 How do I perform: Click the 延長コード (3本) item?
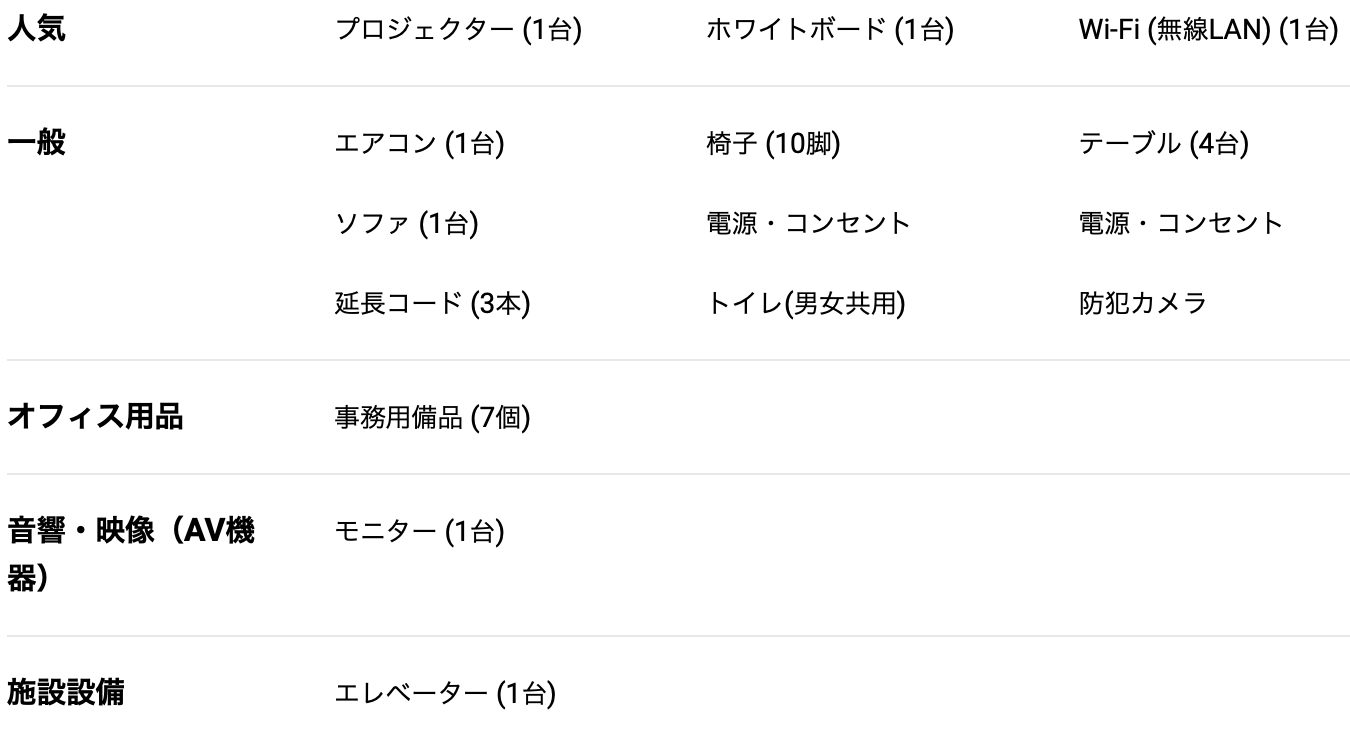pyautogui.click(x=432, y=302)
